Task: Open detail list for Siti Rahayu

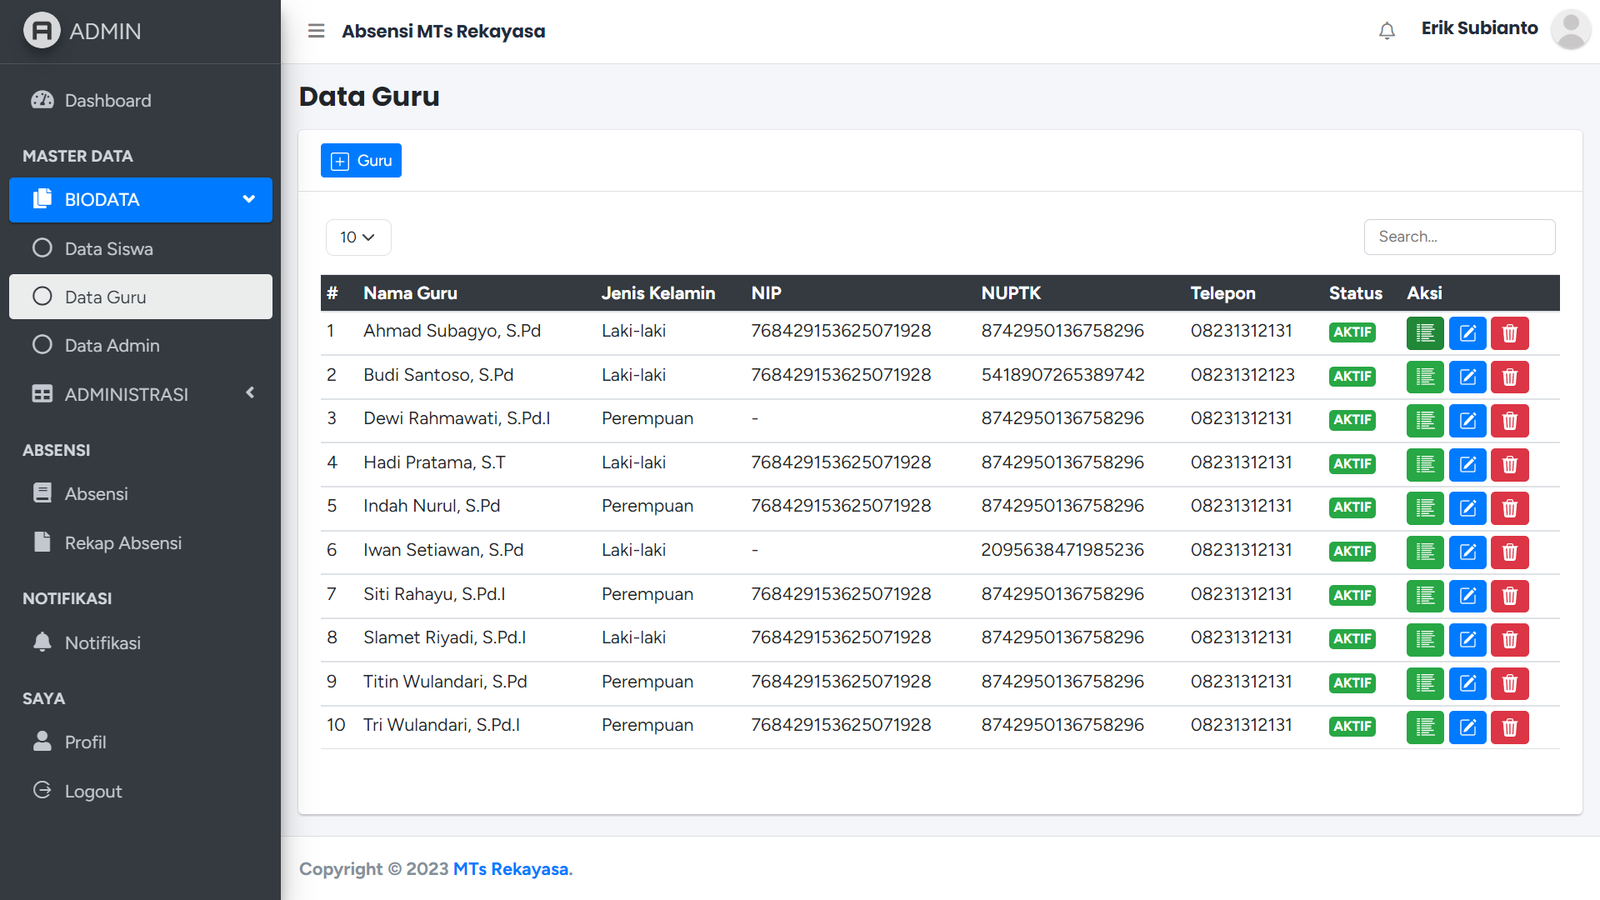Action: pyautogui.click(x=1424, y=596)
